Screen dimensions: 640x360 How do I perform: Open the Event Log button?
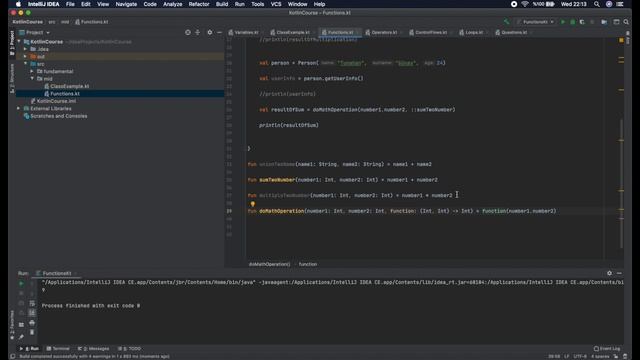[607, 349]
